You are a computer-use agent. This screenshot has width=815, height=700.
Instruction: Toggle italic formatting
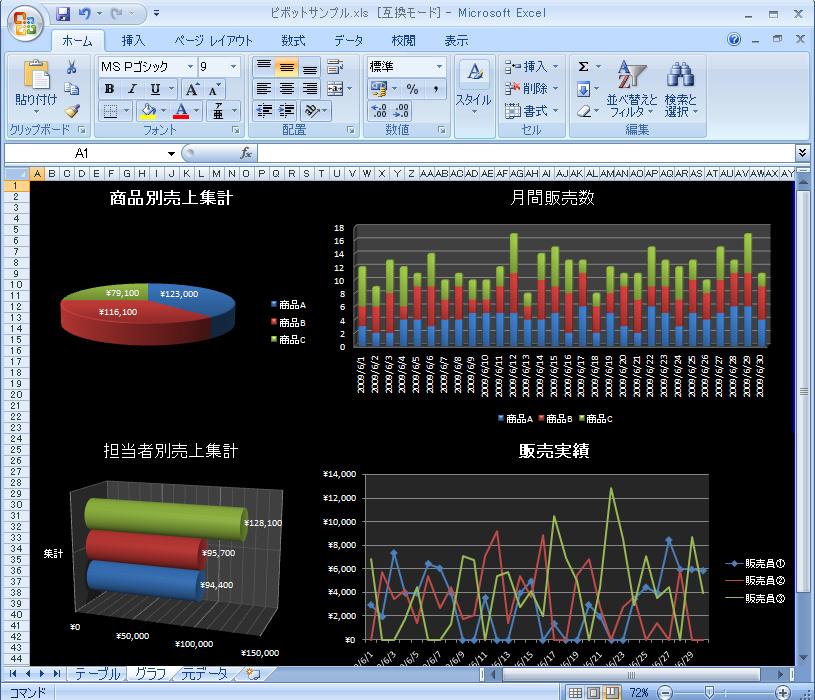[x=133, y=89]
